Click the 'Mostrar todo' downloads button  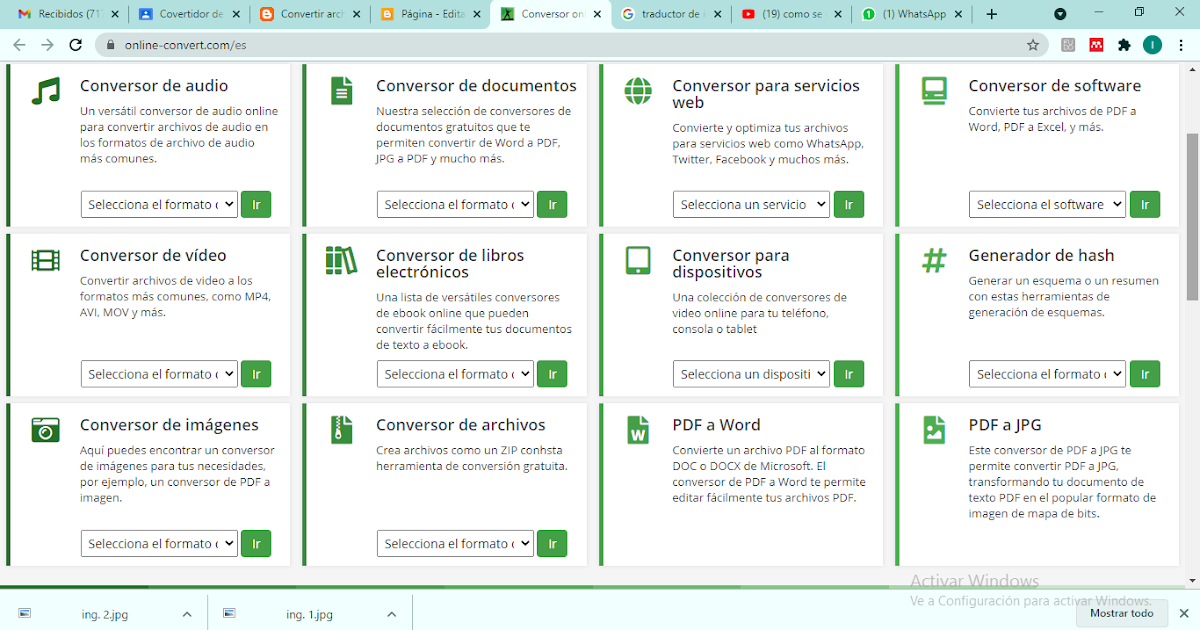click(x=1121, y=613)
